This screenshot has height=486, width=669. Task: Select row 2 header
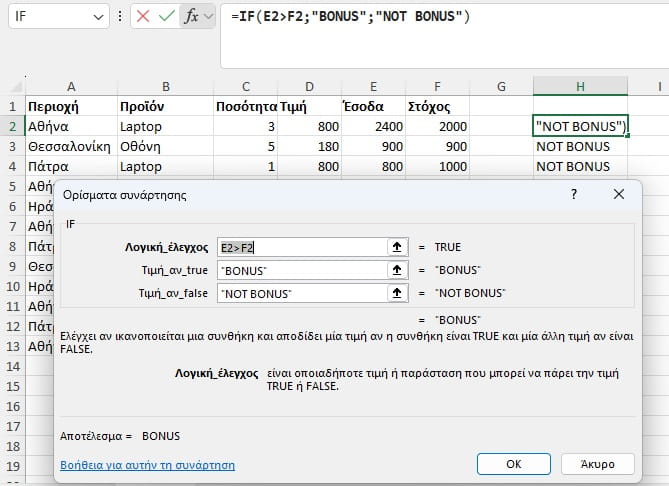point(13,126)
